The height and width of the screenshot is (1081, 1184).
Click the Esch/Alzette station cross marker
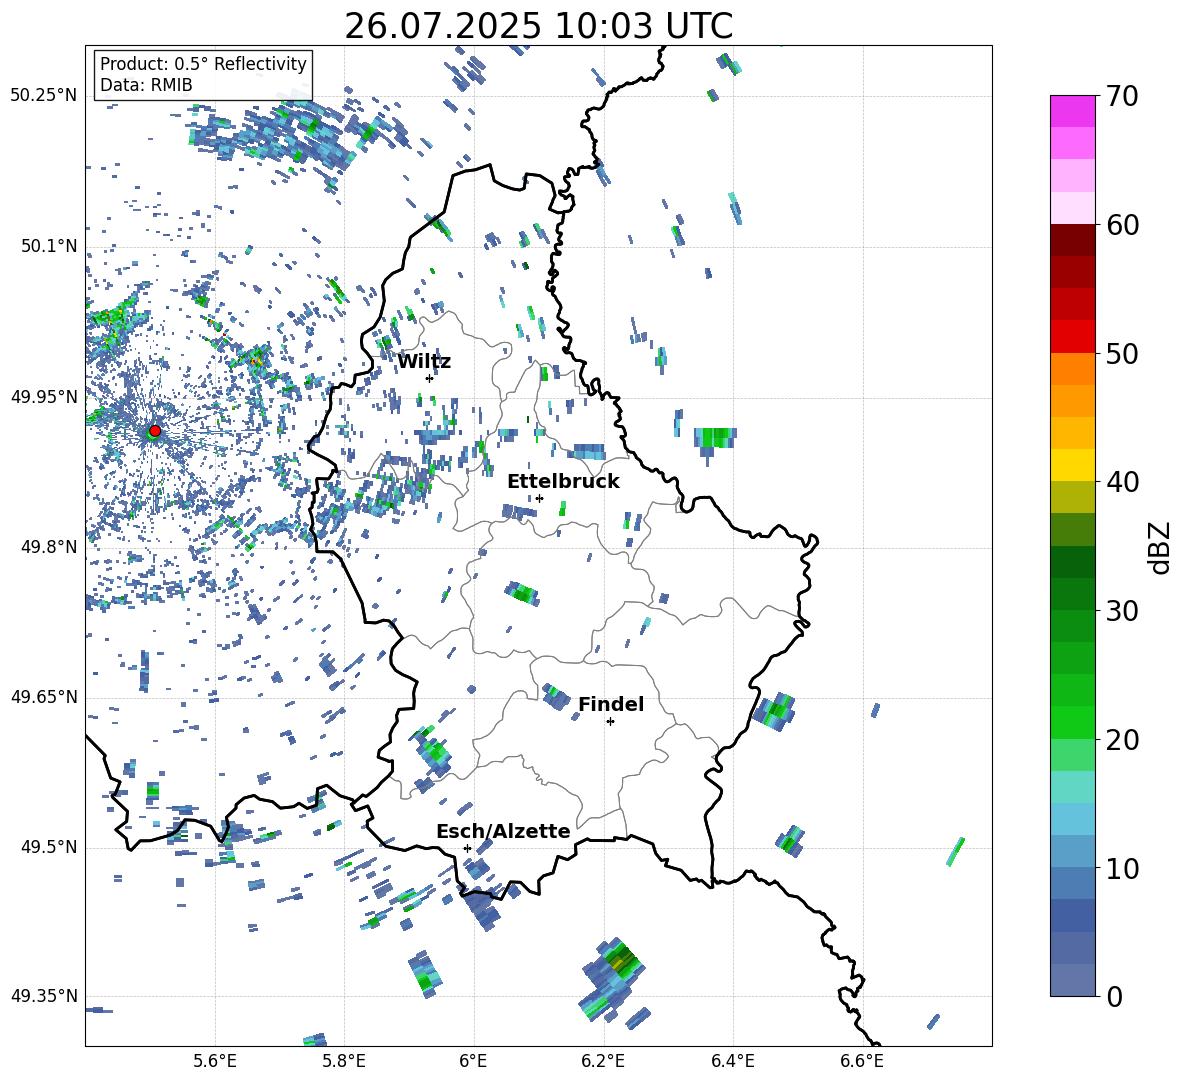tap(467, 848)
